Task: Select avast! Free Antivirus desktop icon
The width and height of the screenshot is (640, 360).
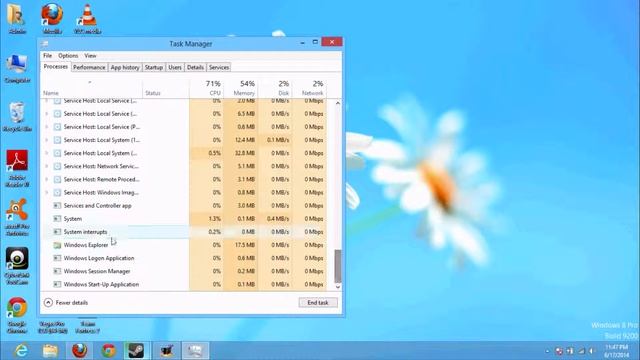Action: click(17, 217)
